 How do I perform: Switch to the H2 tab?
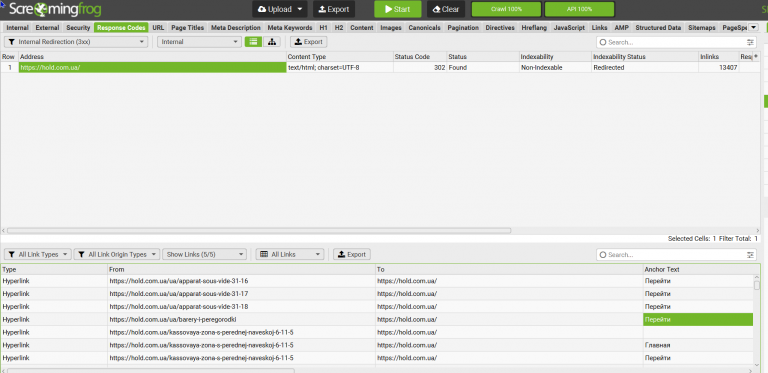click(339, 28)
